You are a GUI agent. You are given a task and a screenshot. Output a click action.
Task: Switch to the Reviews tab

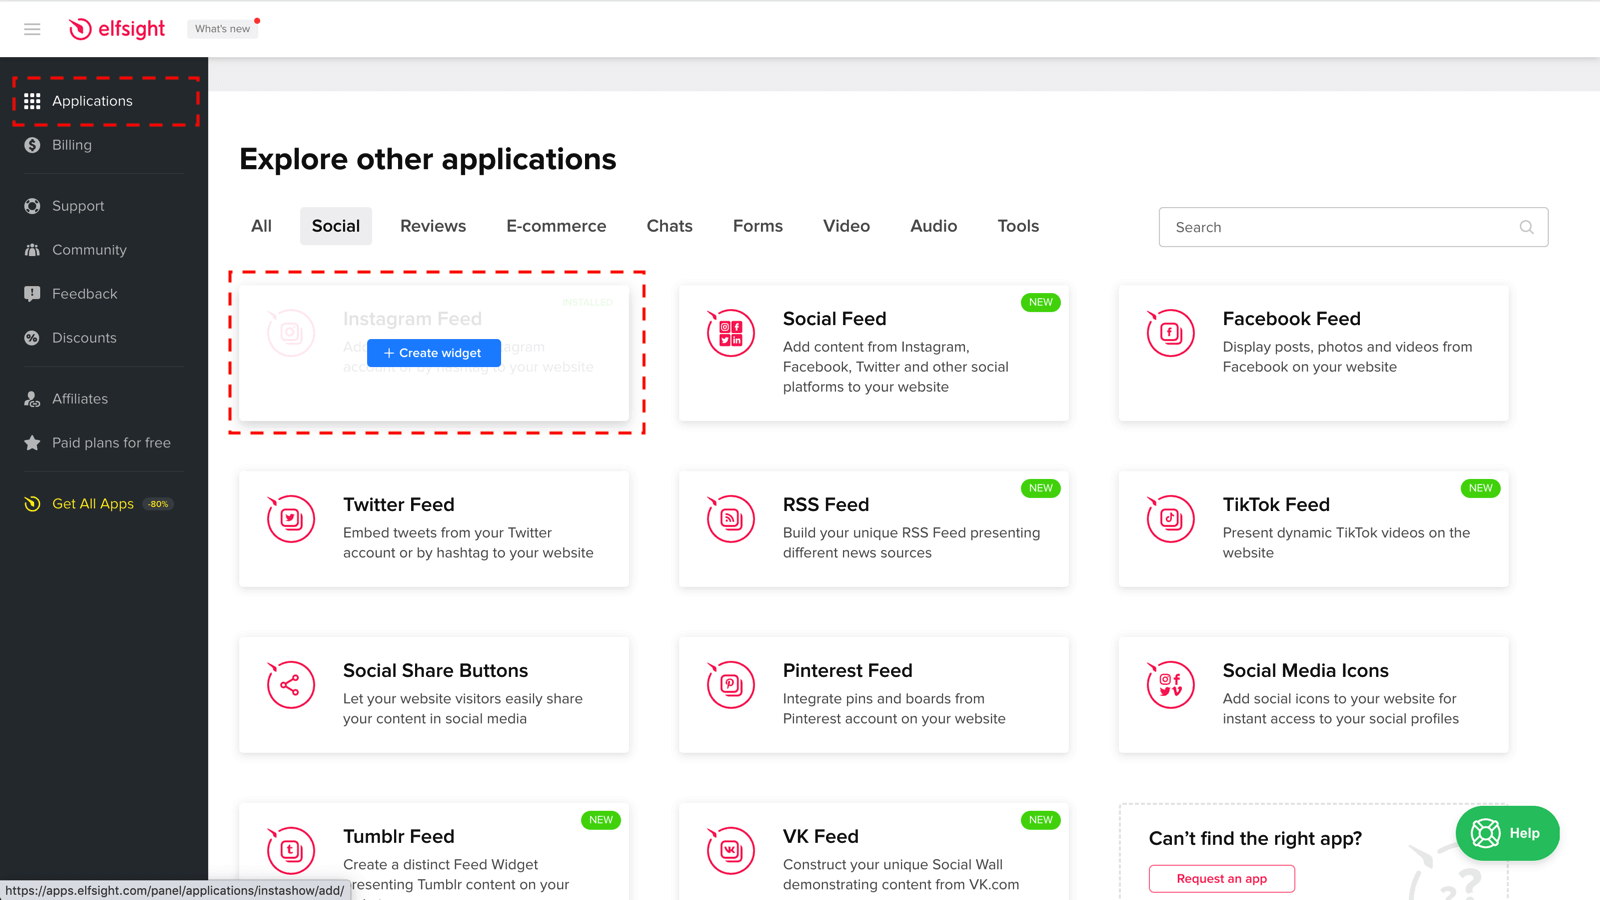(433, 226)
